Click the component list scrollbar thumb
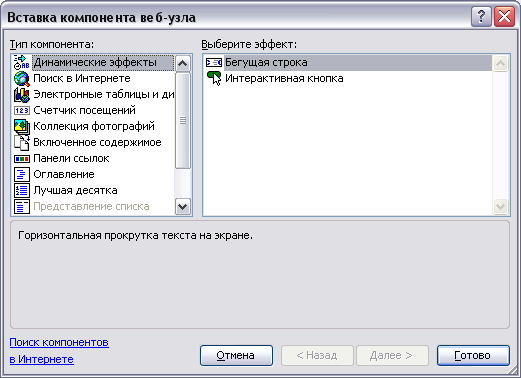The width and height of the screenshot is (521, 378). tap(183, 120)
